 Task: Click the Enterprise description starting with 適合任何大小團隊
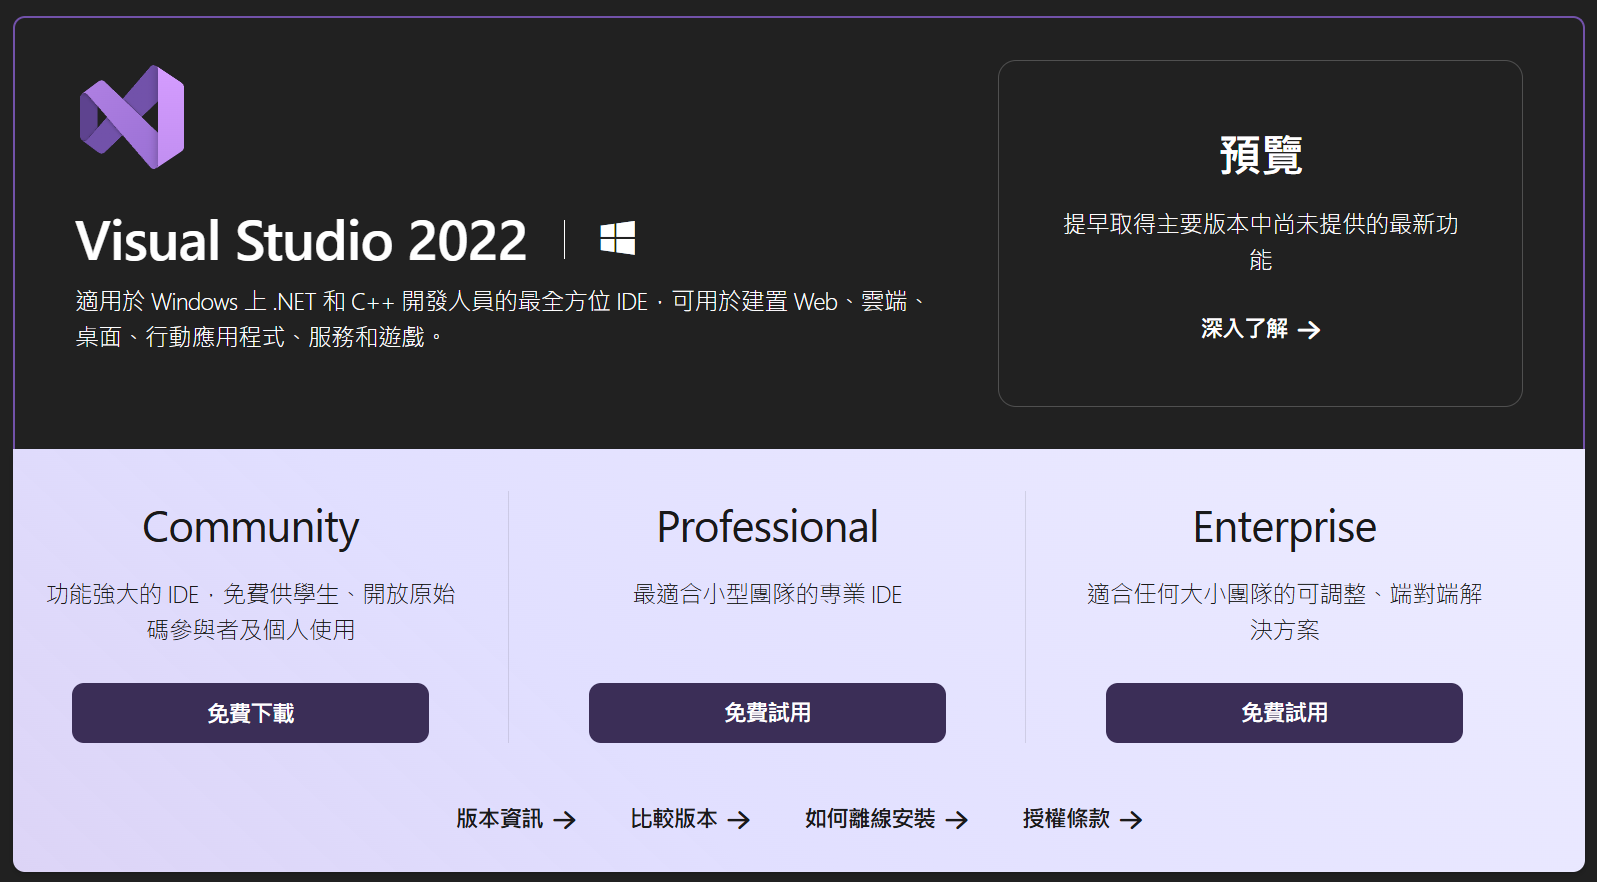[1284, 612]
